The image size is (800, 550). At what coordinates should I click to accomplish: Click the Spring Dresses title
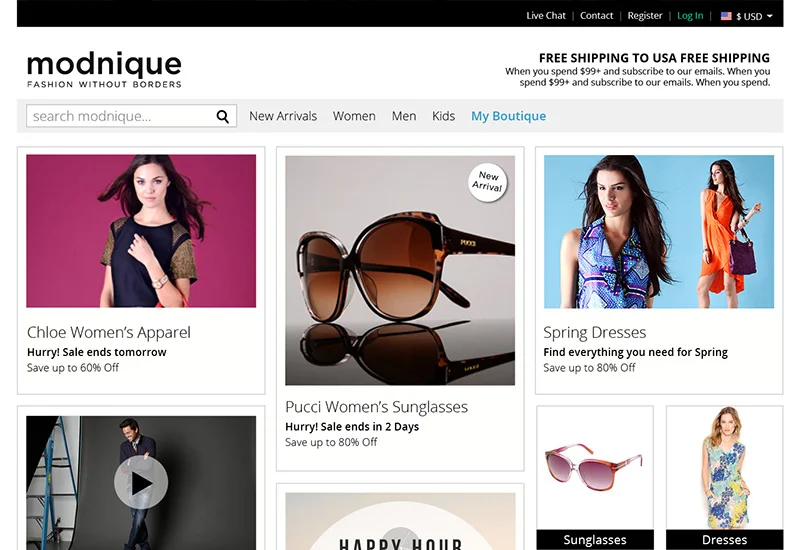point(594,333)
